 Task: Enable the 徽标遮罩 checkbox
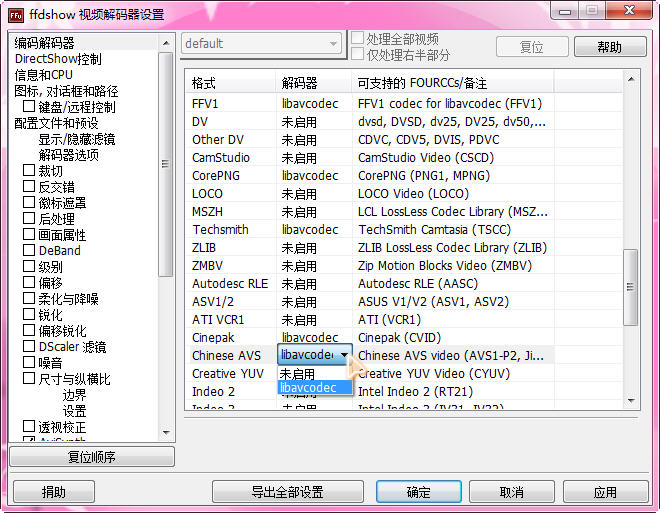point(29,202)
